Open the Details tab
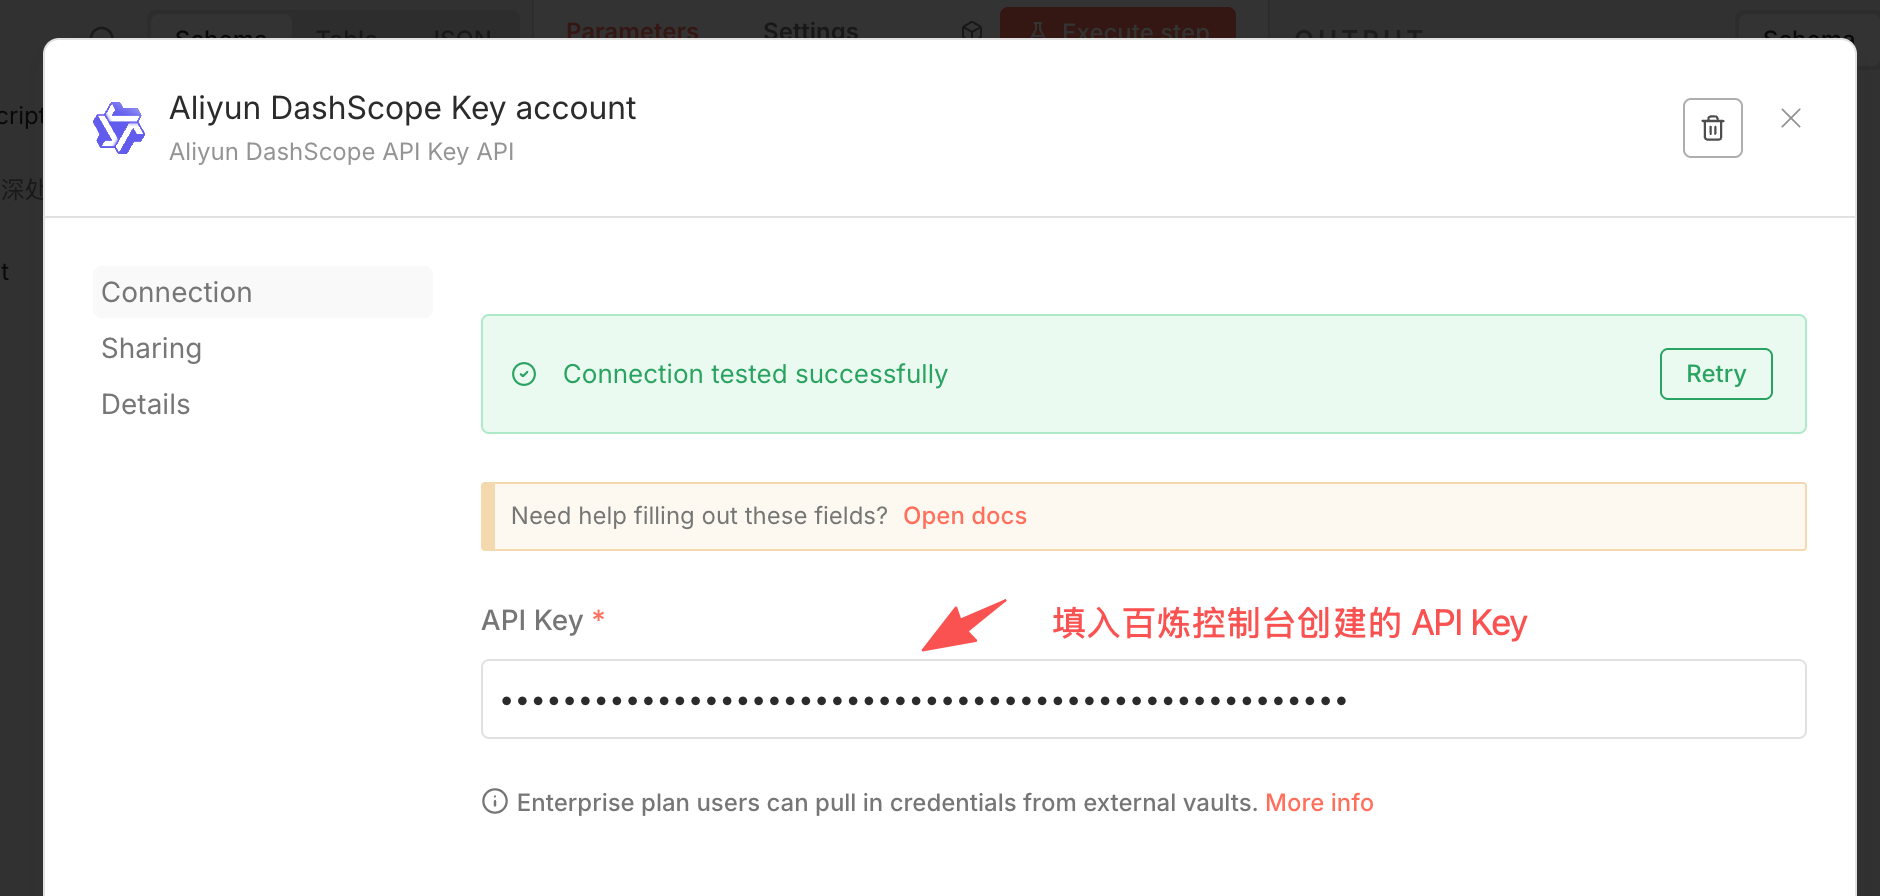The width and height of the screenshot is (1880, 896). point(146,404)
